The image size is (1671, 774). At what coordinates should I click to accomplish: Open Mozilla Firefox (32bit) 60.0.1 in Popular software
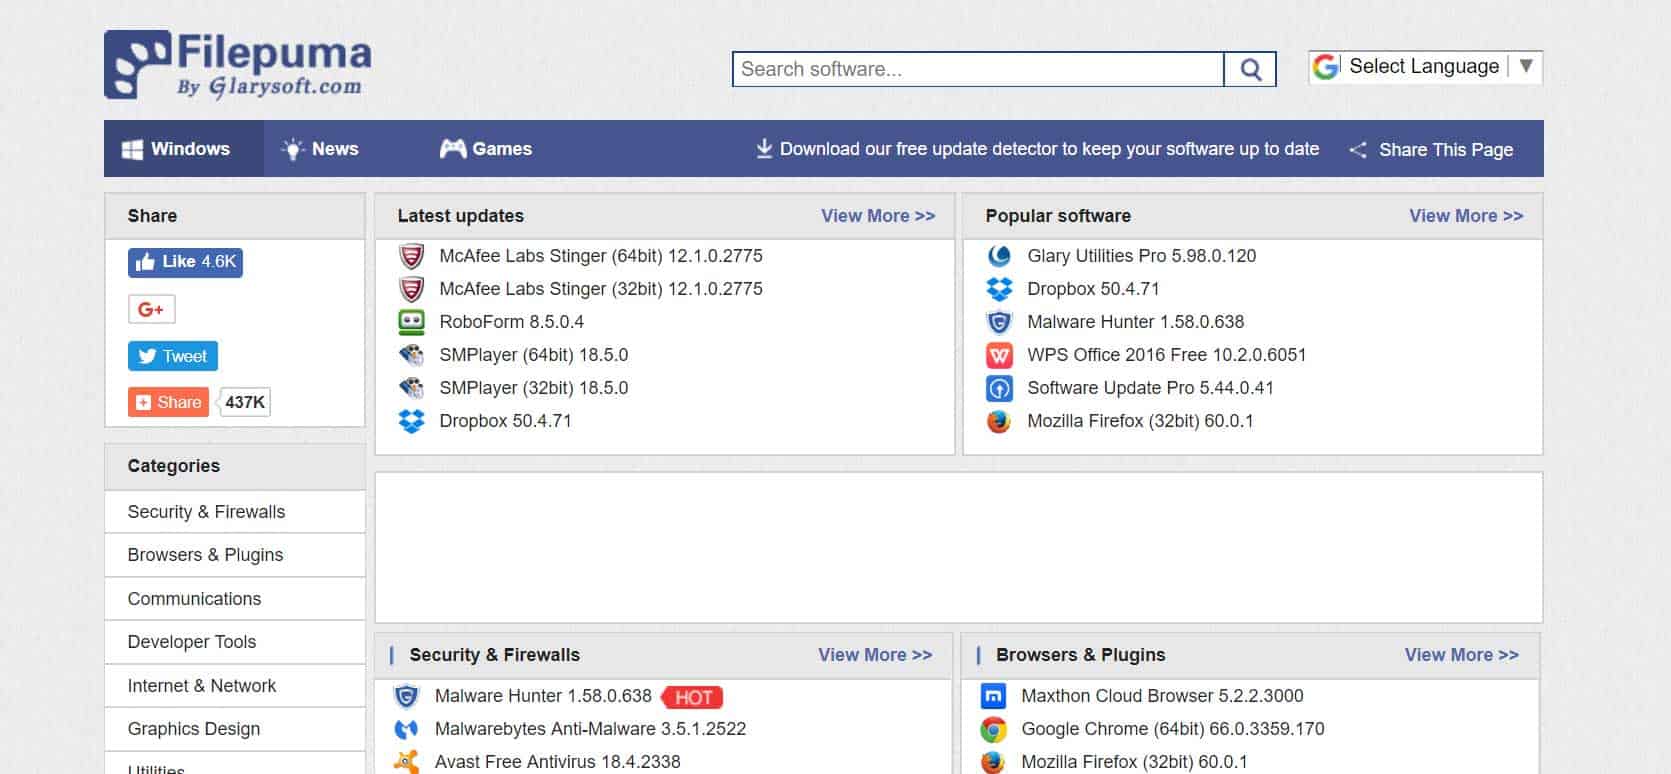pyautogui.click(x=1140, y=421)
